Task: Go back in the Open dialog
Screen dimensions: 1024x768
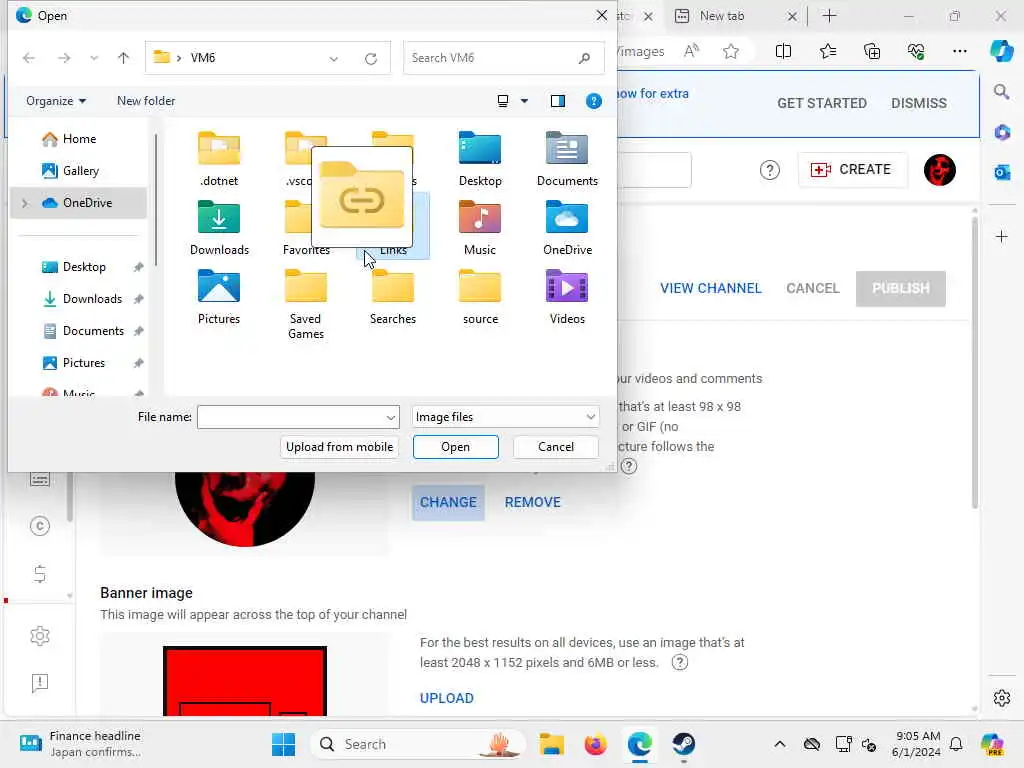Action: (x=29, y=58)
